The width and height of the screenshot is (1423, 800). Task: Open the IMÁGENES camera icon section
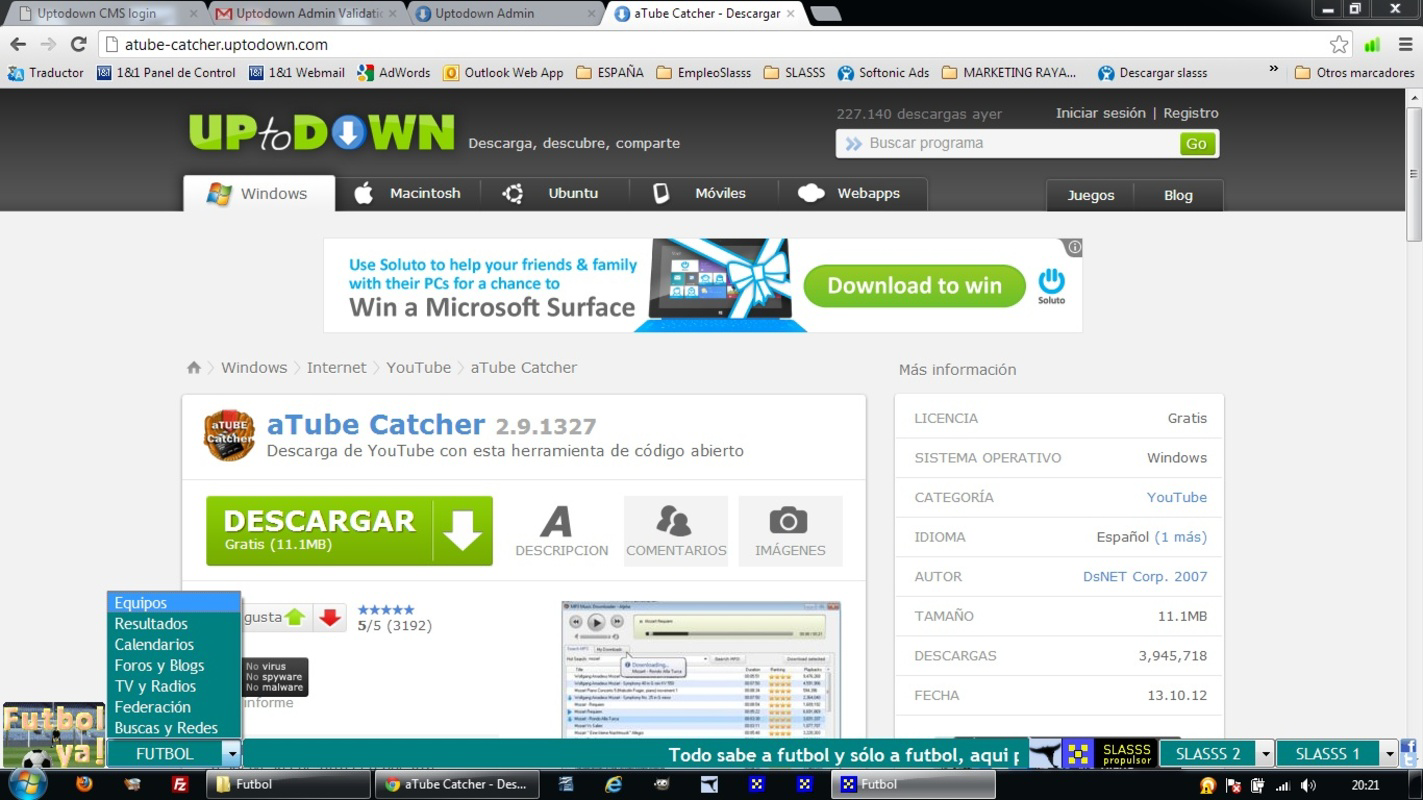(790, 531)
